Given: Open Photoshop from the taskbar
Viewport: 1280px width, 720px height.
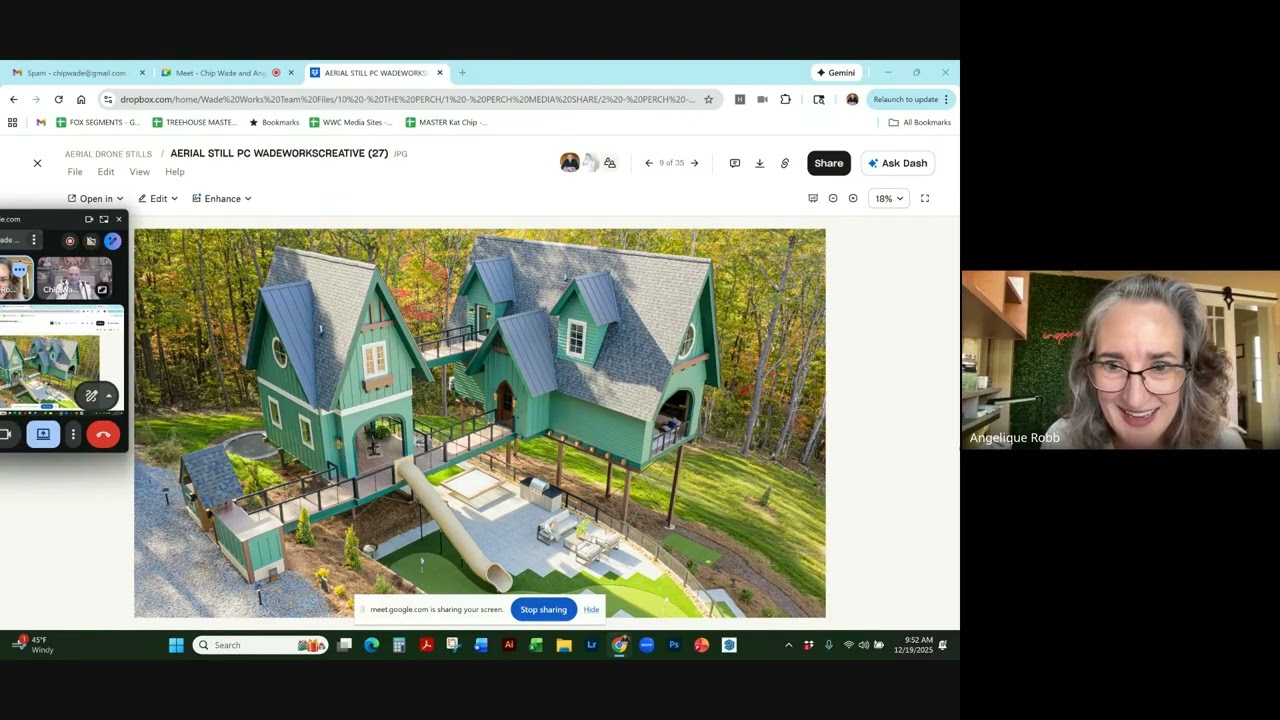Looking at the screenshot, I should pos(674,645).
